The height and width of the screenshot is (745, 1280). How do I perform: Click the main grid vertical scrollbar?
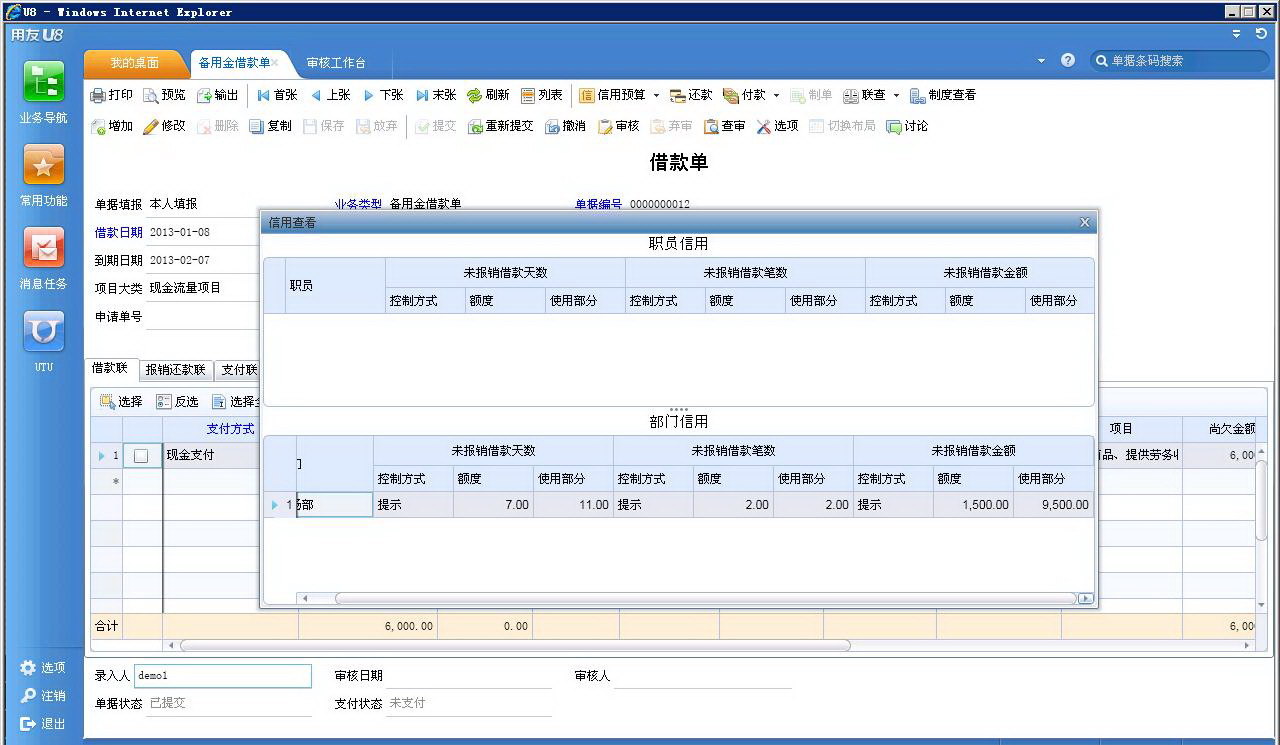click(1262, 500)
